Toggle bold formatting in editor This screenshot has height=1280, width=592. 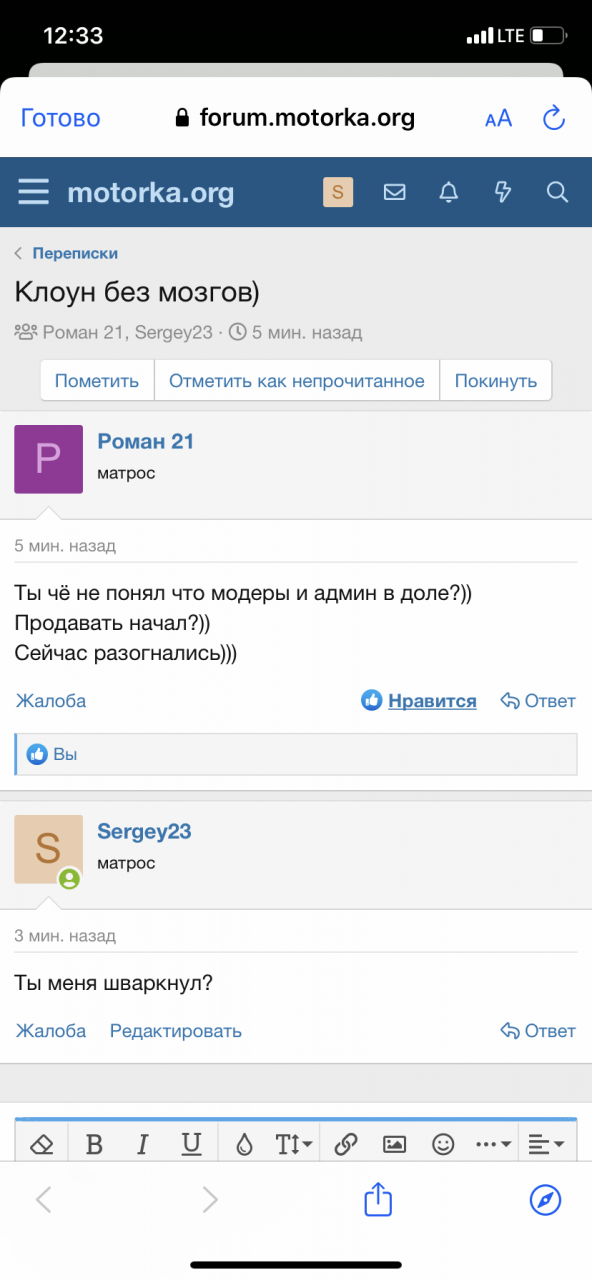click(x=94, y=1144)
